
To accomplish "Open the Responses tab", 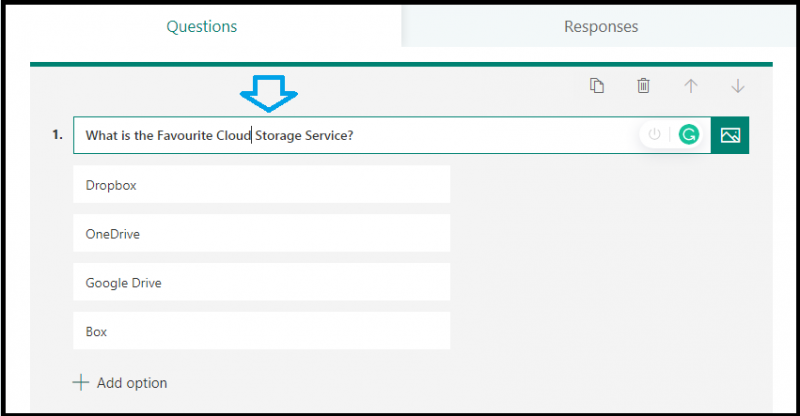I will [x=600, y=26].
